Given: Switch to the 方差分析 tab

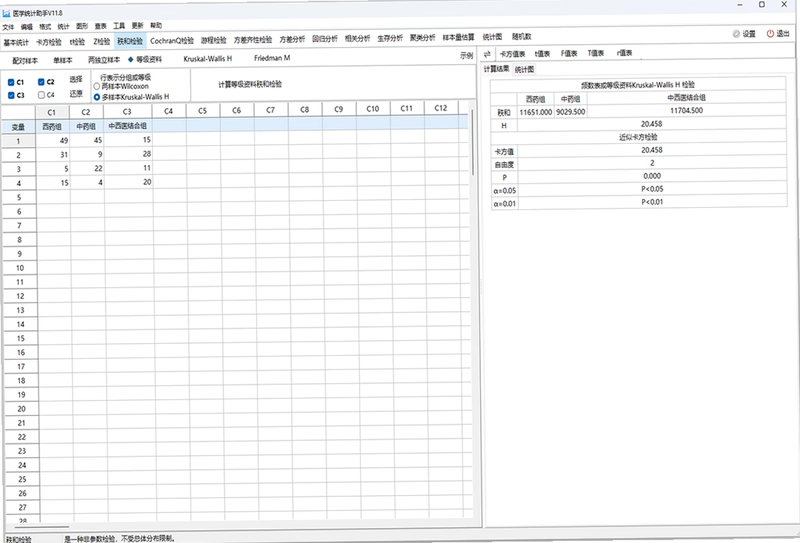Looking at the screenshot, I should point(292,39).
